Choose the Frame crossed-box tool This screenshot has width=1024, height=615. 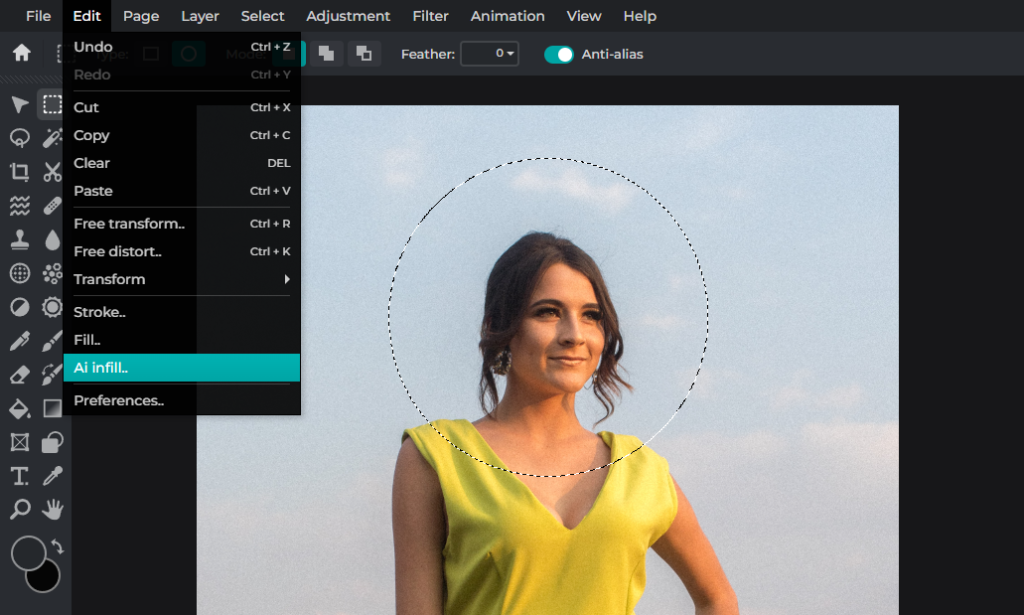click(20, 442)
